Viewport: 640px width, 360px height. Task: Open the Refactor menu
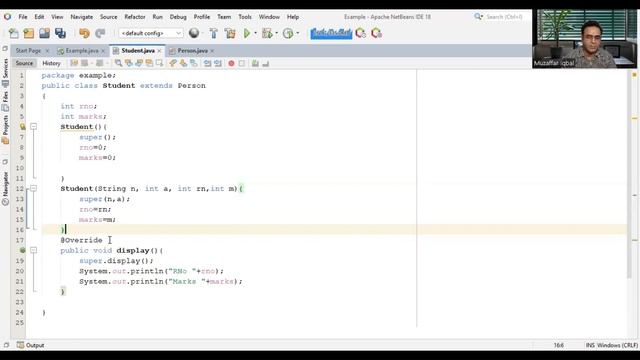[x=135, y=17]
